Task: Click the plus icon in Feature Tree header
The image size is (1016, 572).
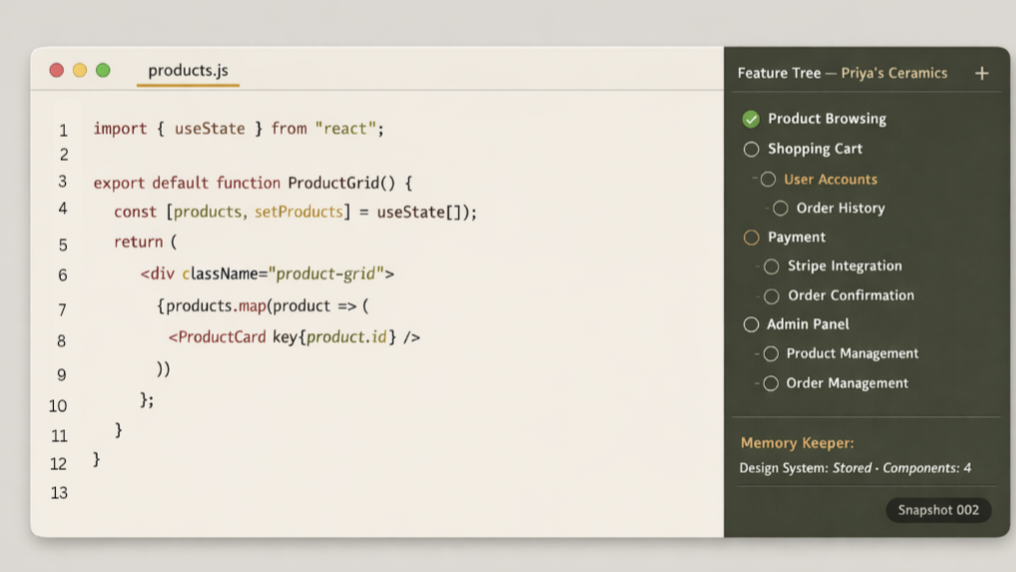Action: (981, 73)
